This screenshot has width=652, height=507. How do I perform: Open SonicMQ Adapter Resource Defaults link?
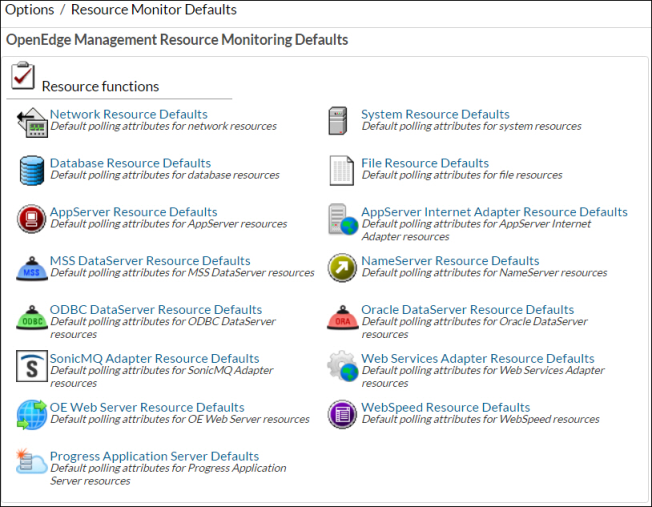[154, 359]
